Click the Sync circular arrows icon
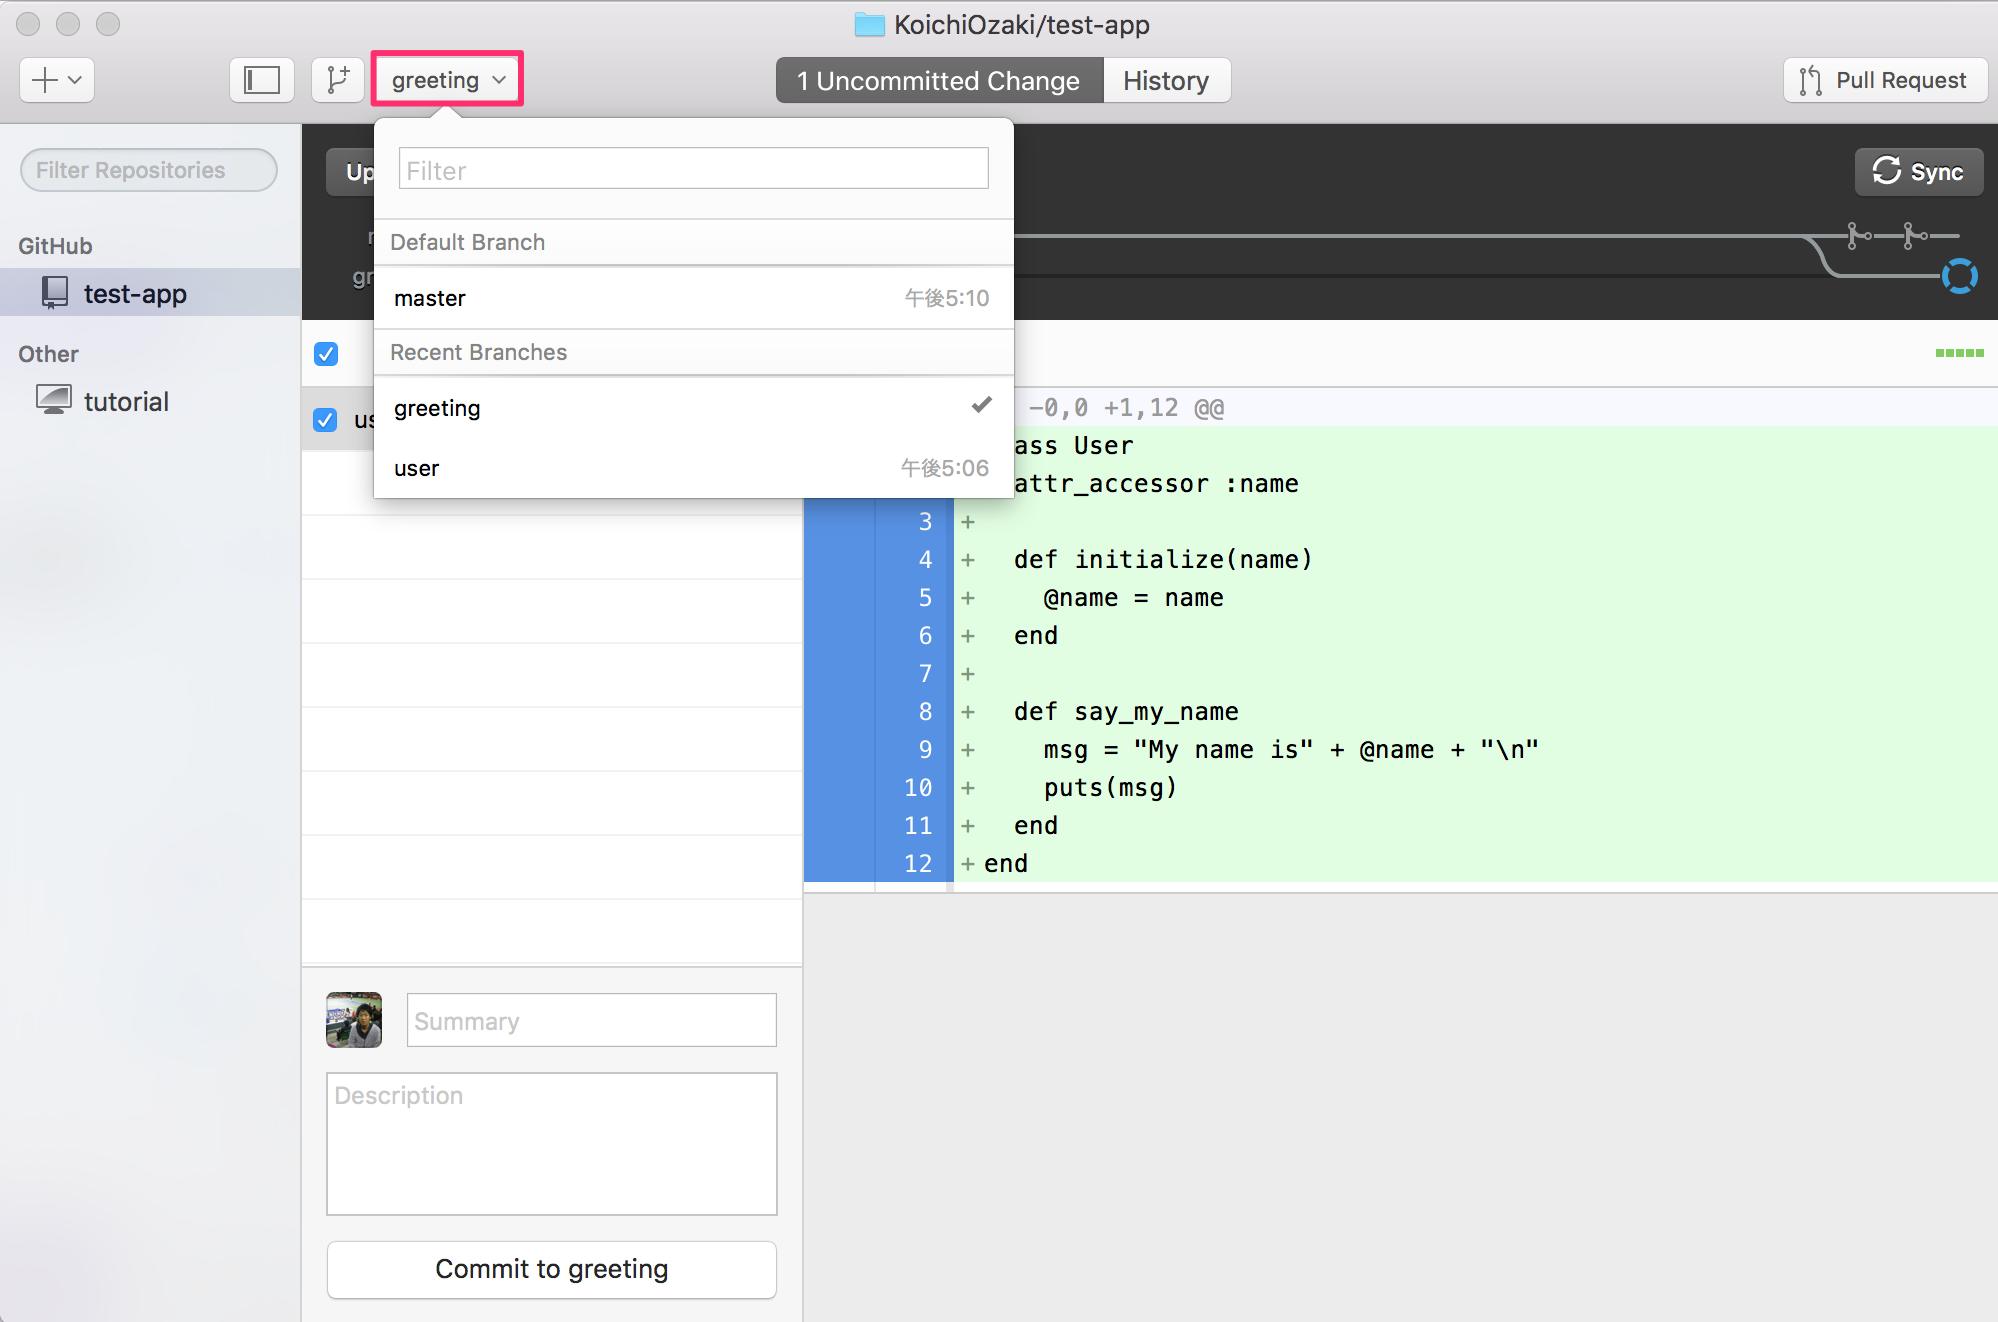This screenshot has height=1322, width=1998. pos(1887,171)
